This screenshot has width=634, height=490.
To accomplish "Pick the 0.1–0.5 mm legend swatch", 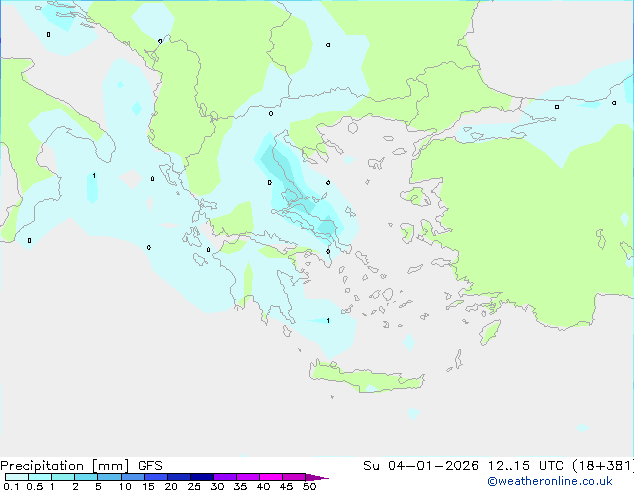I will 17,477.
